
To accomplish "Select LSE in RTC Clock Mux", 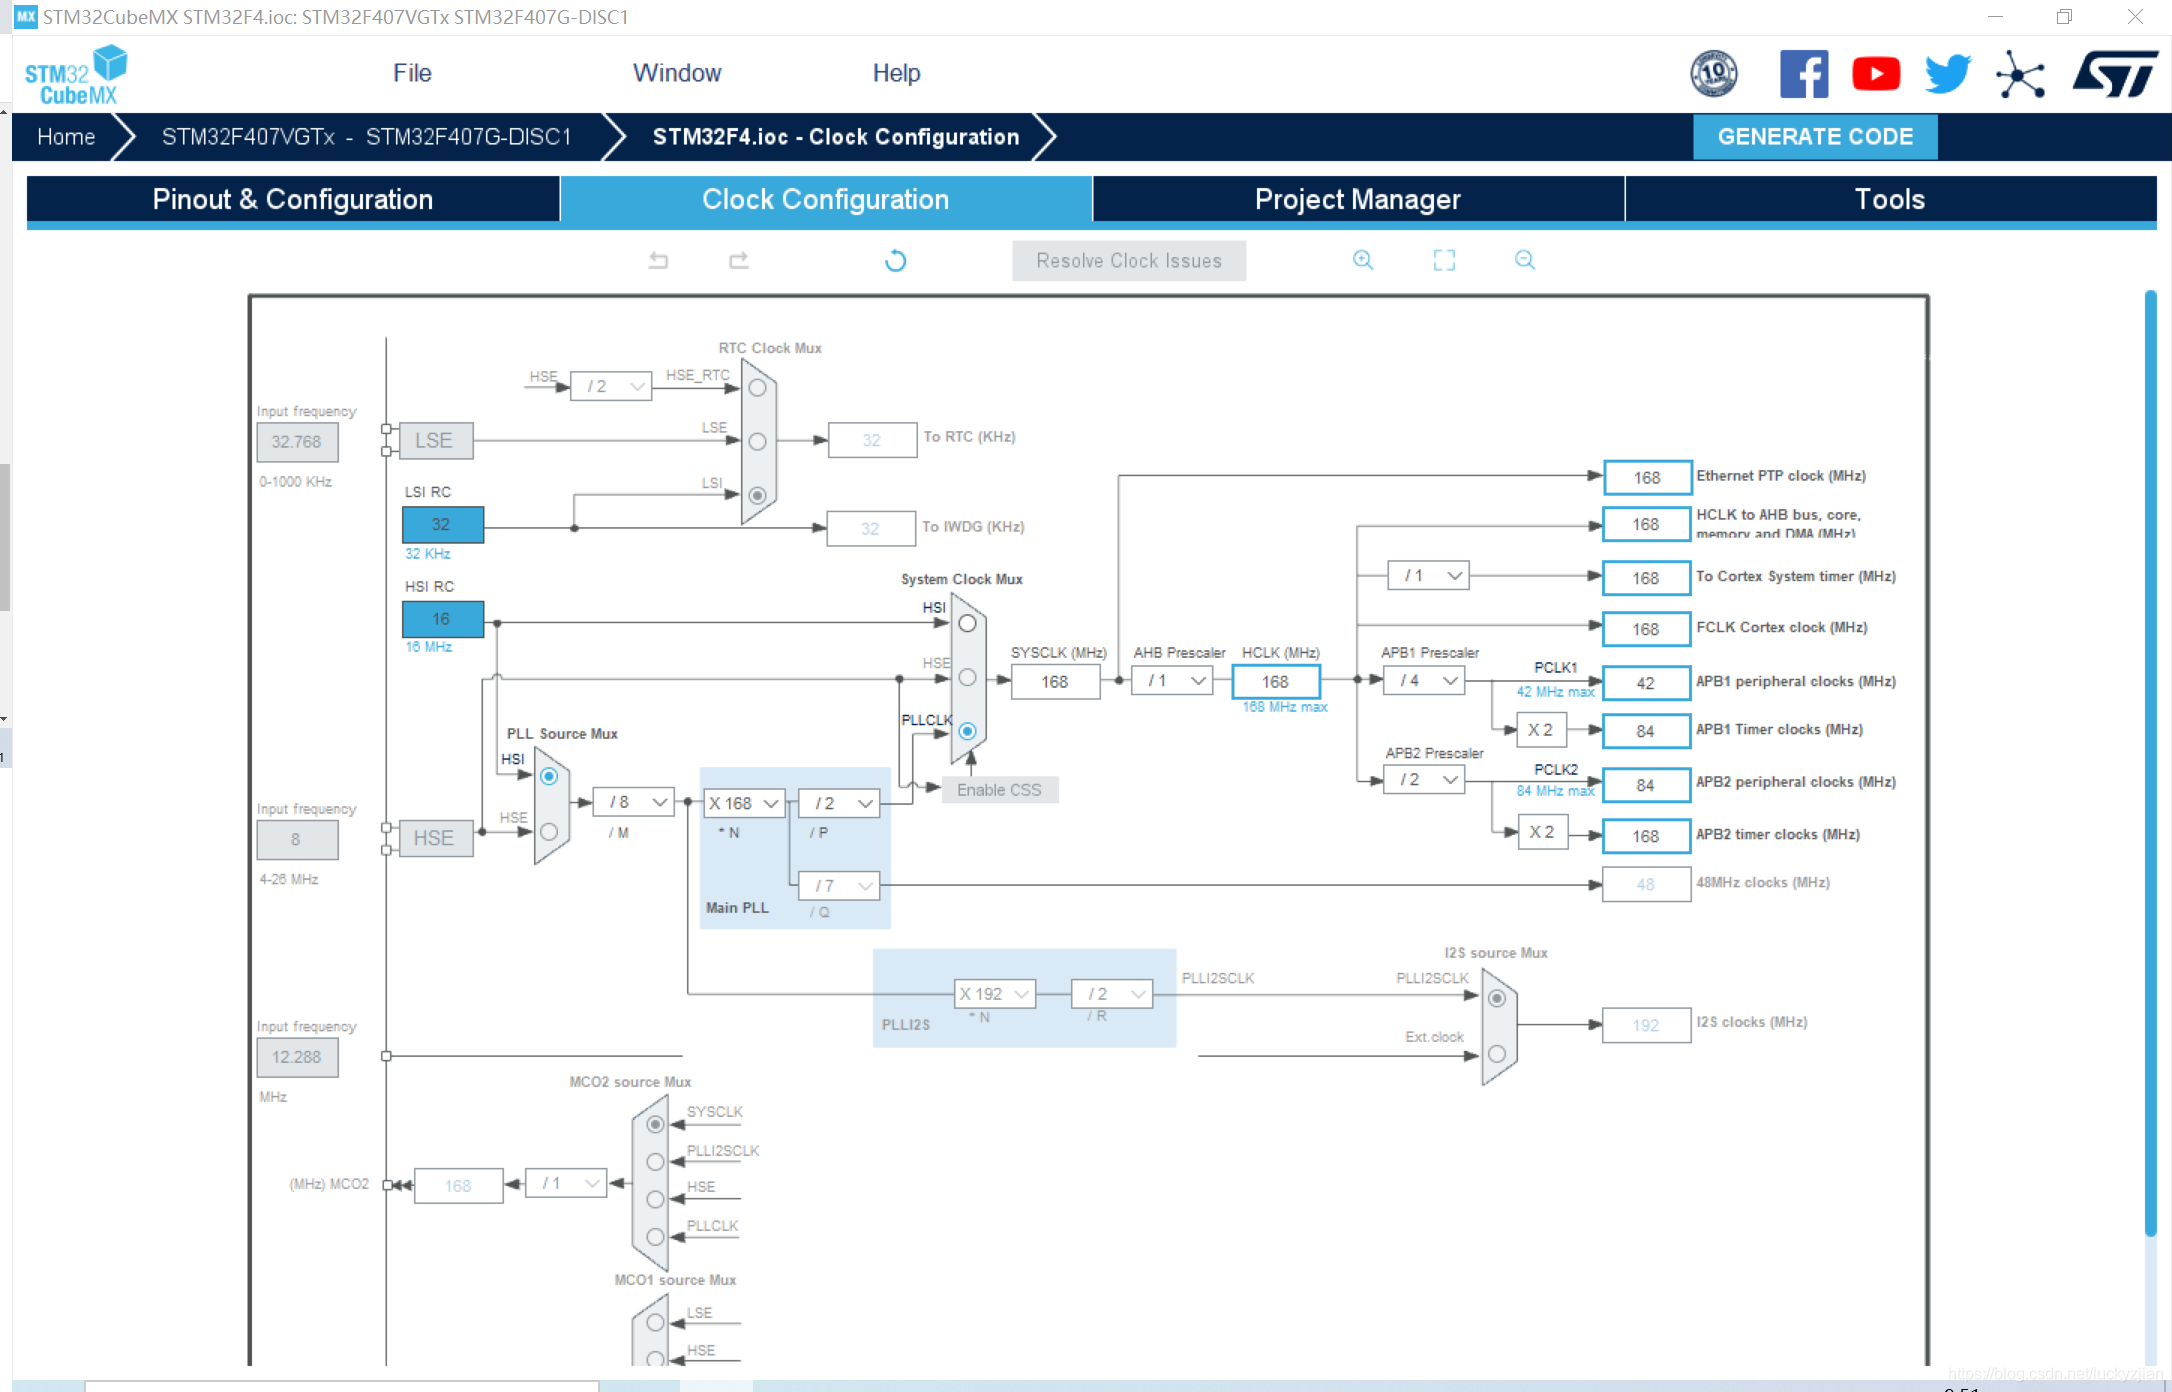I will click(757, 441).
